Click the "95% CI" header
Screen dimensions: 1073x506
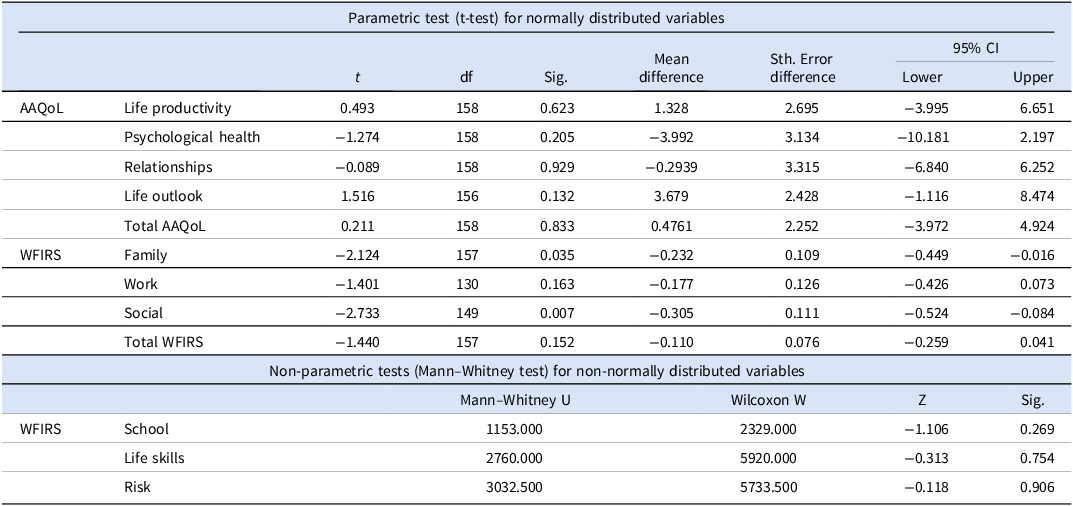[x=975, y=47]
